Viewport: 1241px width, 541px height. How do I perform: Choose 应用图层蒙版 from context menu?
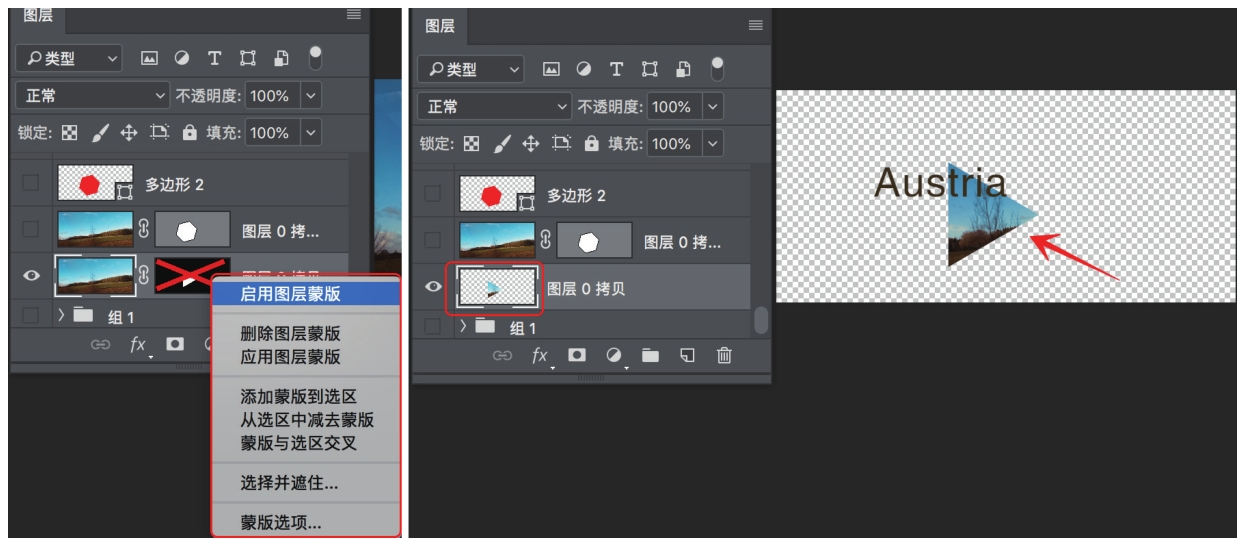tap(305, 356)
